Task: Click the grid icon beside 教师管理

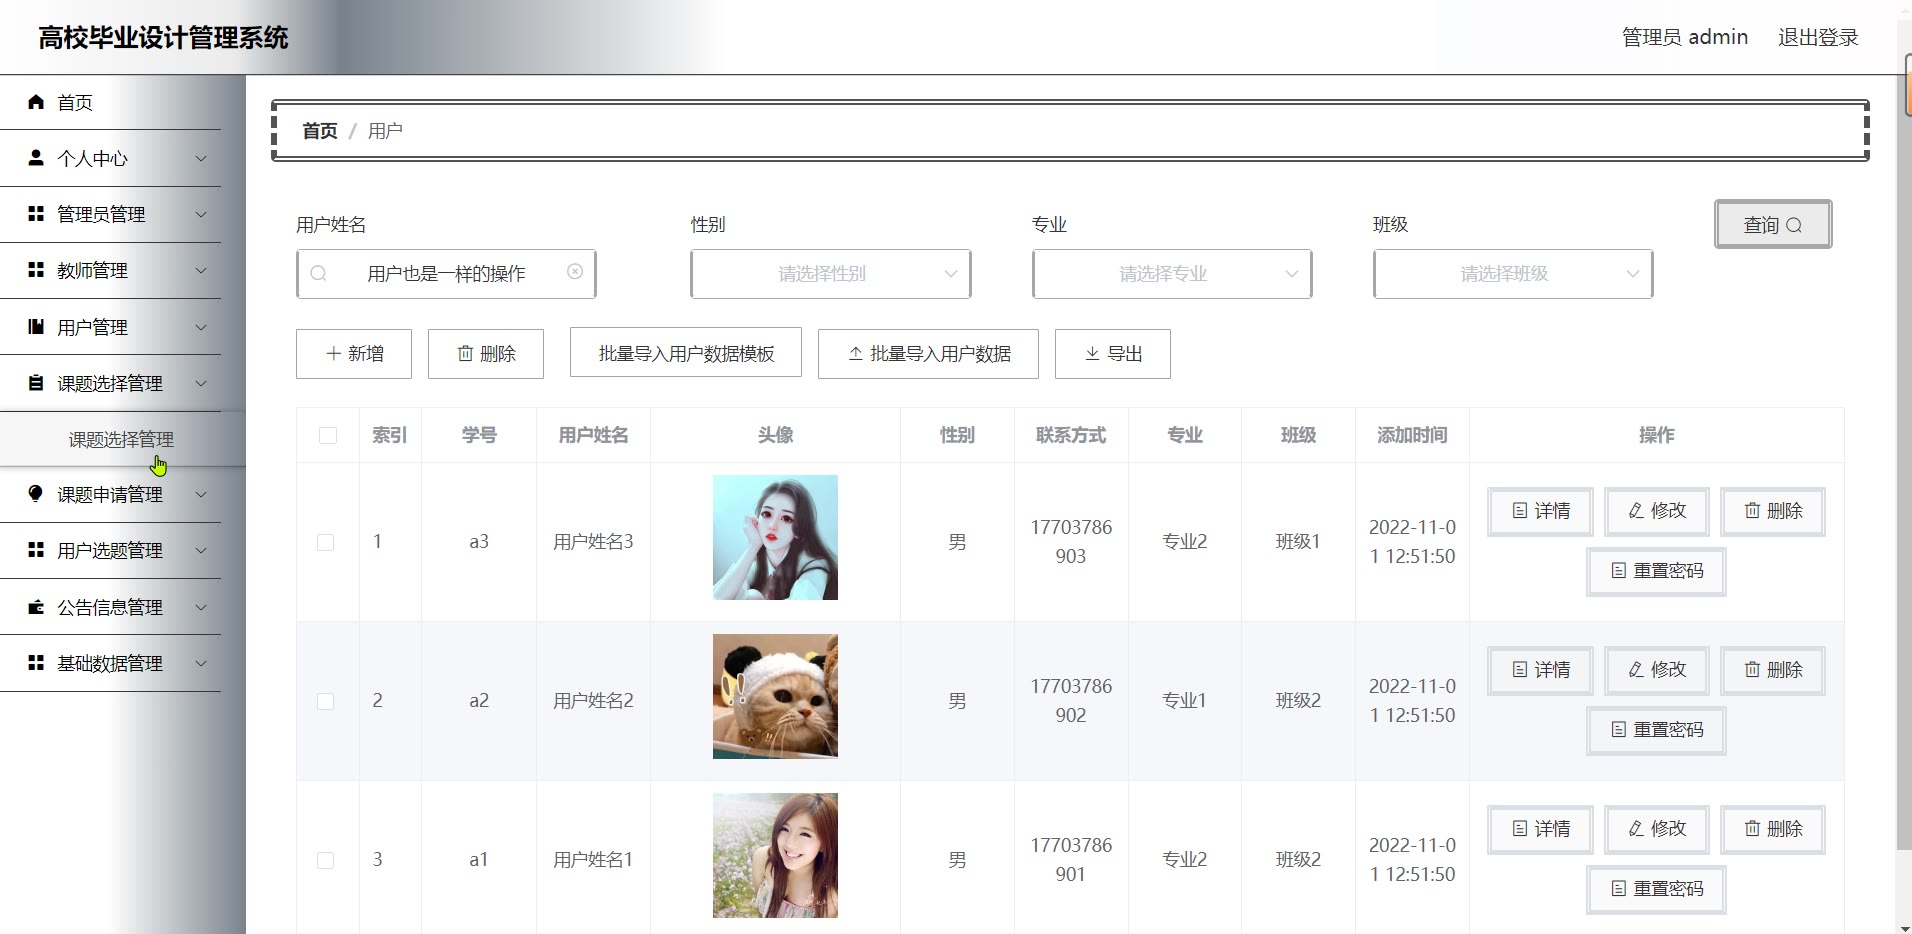Action: pyautogui.click(x=36, y=270)
